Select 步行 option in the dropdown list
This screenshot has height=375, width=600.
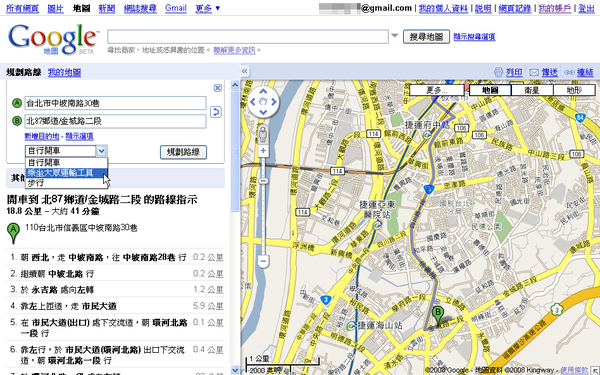(x=67, y=183)
